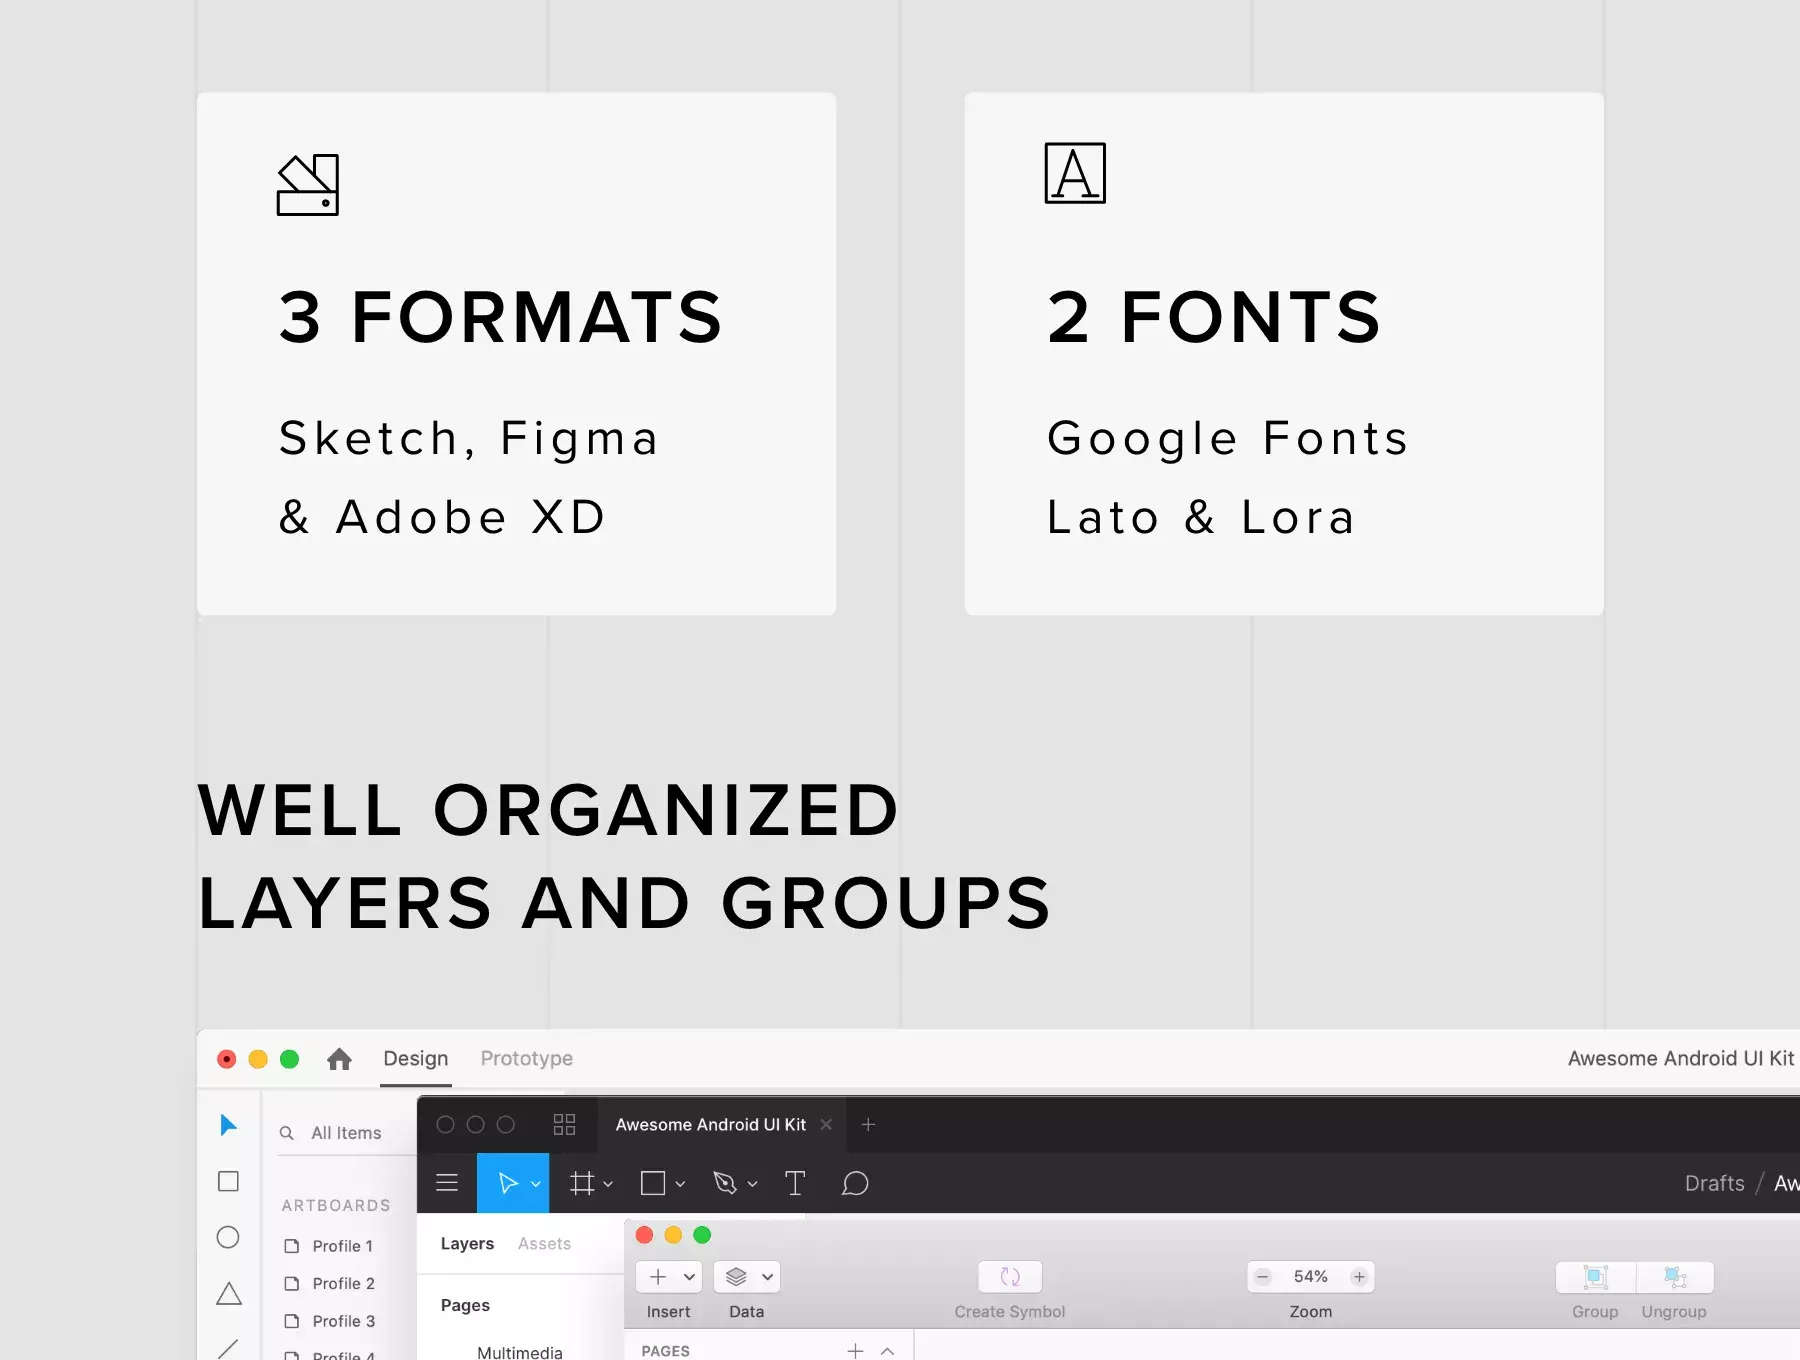Add a new Figma tab
Viewport: 1800px width, 1360px height.
tap(868, 1125)
